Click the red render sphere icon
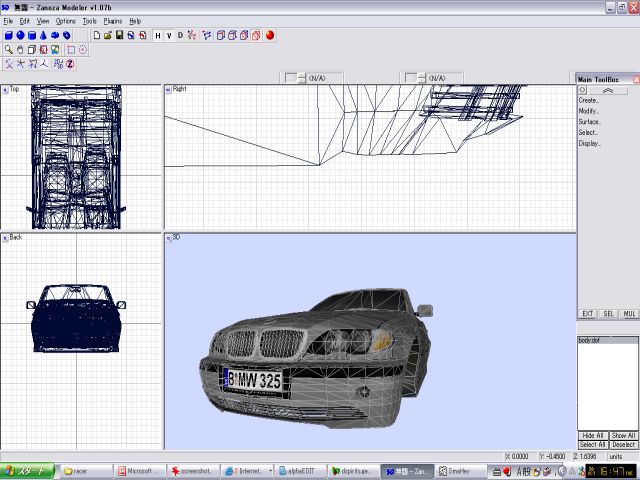The height and width of the screenshot is (480, 640). click(270, 35)
